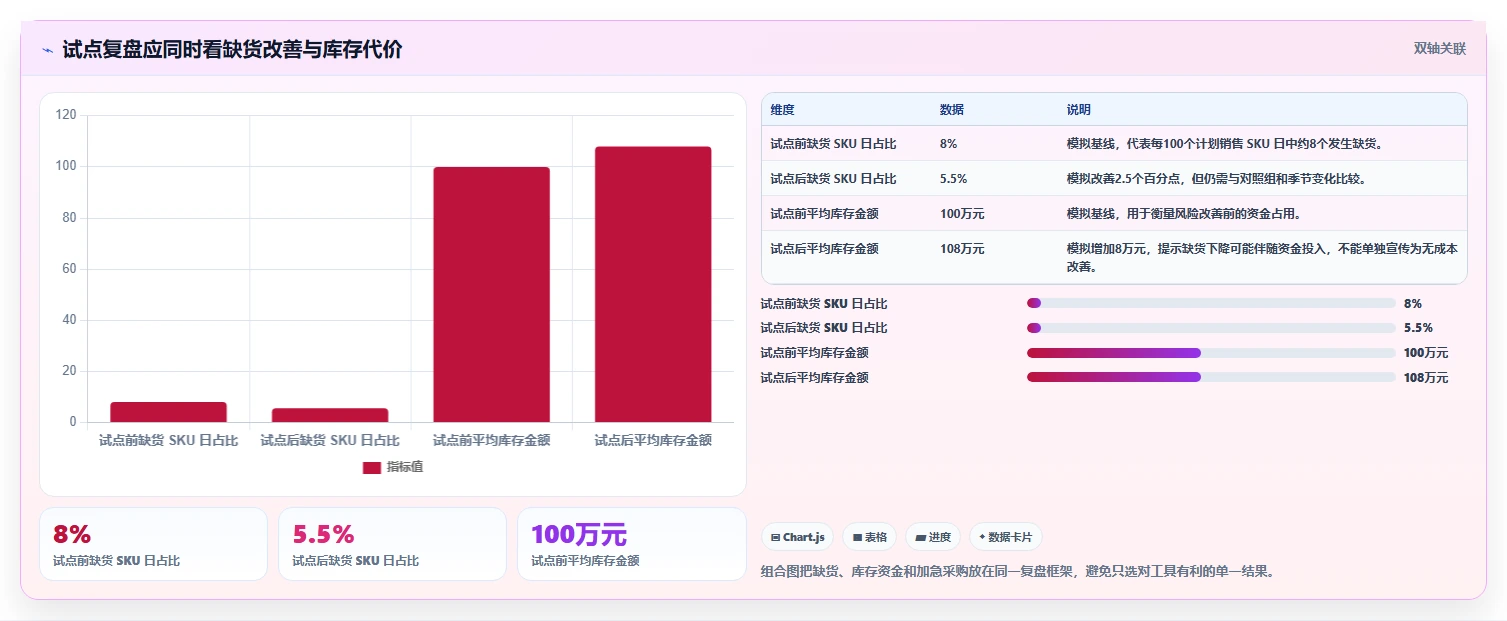Click the icon inside the Chart.js chip
Image resolution: width=1507 pixels, height=621 pixels.
click(x=775, y=537)
